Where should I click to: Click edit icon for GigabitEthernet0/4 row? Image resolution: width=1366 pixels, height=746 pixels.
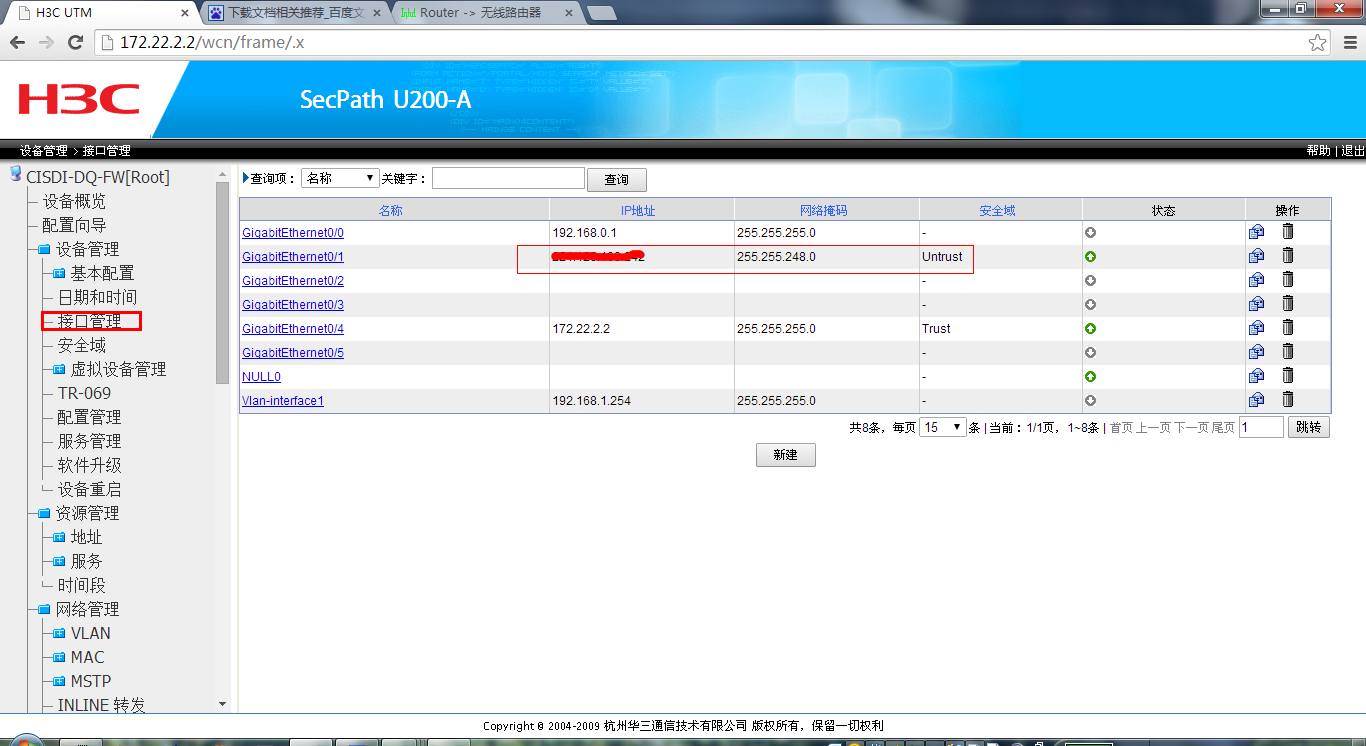(x=1256, y=328)
